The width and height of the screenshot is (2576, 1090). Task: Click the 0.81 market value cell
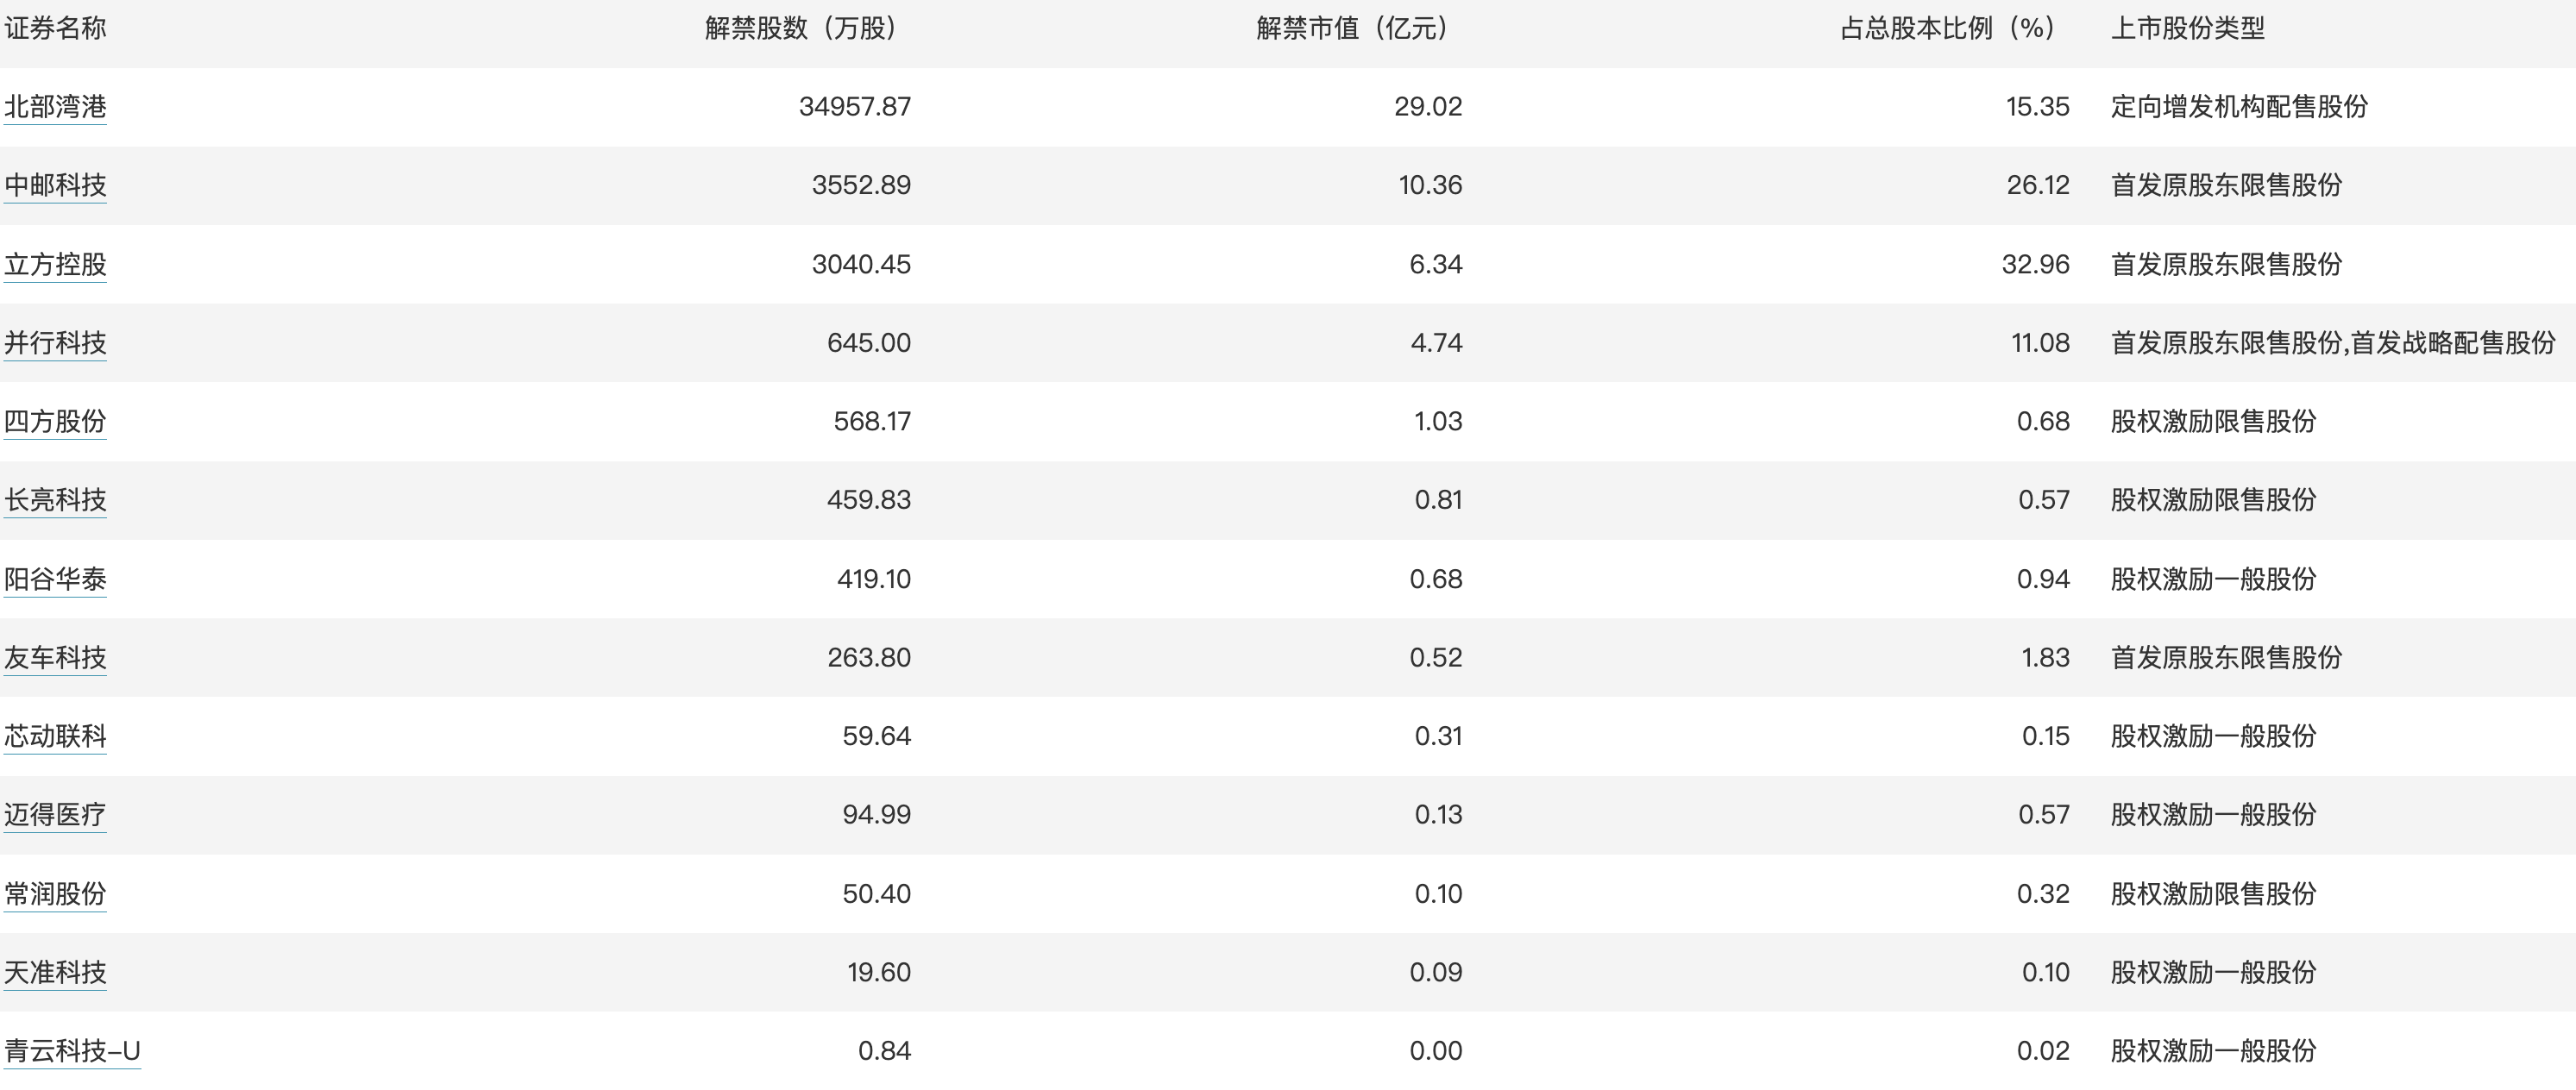1438,500
